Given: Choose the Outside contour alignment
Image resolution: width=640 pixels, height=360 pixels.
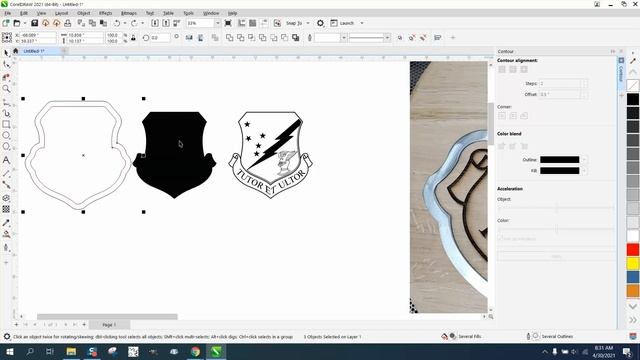Looking at the screenshot, I should tap(524, 69).
